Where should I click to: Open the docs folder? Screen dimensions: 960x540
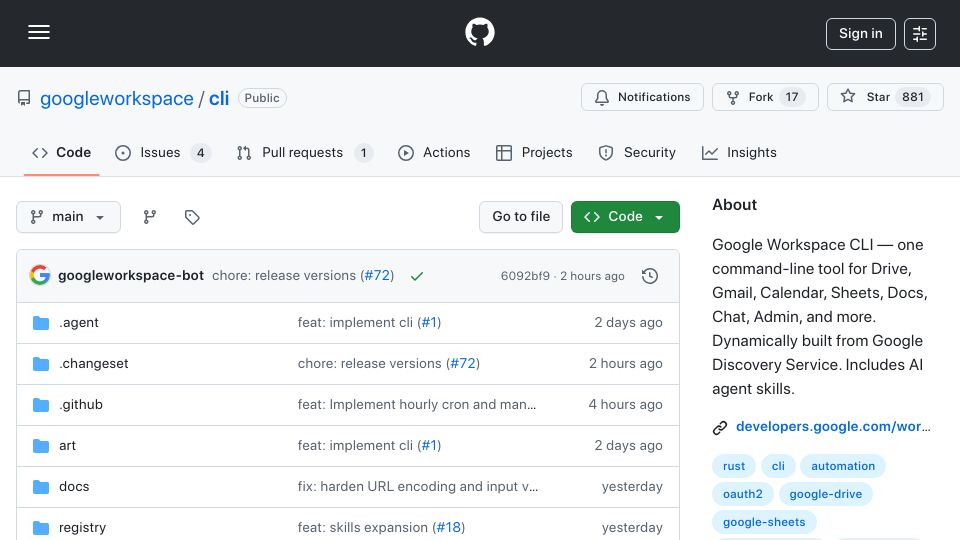pos(74,487)
